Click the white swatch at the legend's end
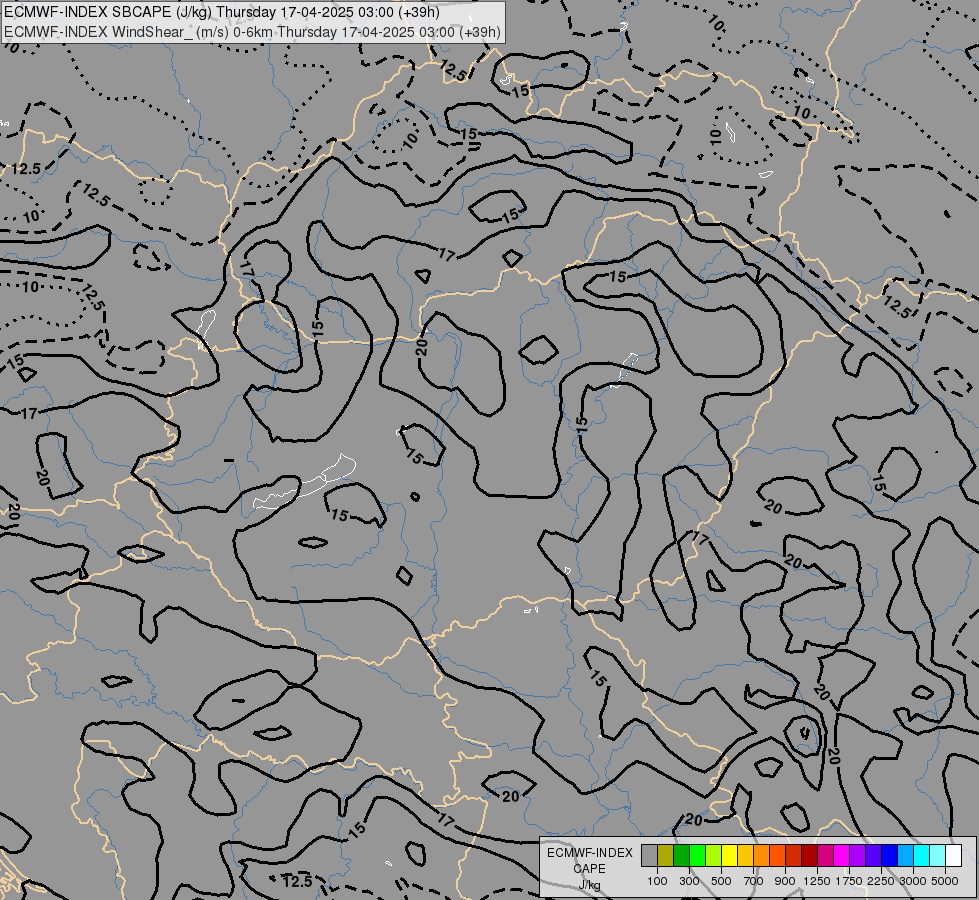Viewport: 979px width, 900px height. coord(953,855)
